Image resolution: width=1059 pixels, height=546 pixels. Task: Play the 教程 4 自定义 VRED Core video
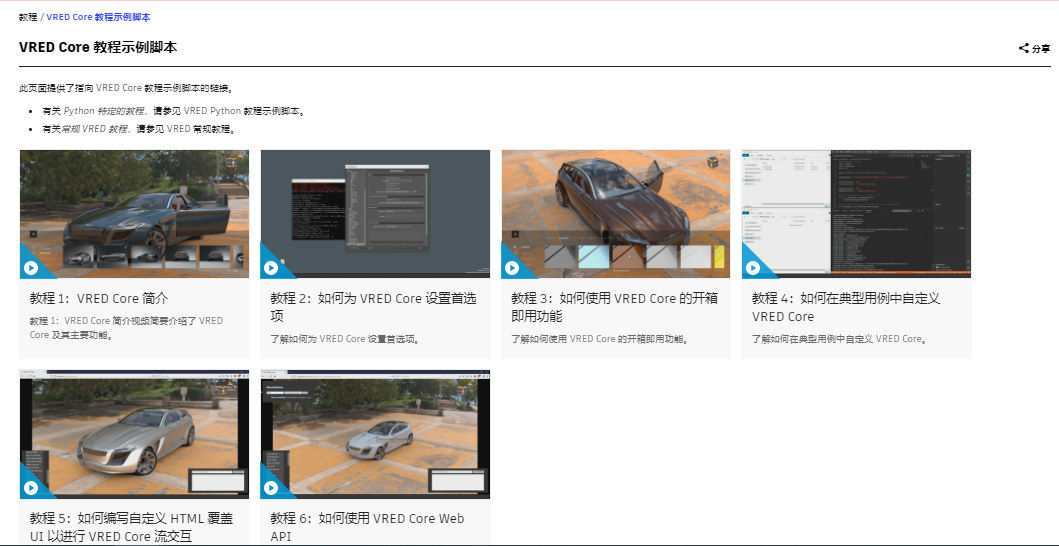click(752, 268)
